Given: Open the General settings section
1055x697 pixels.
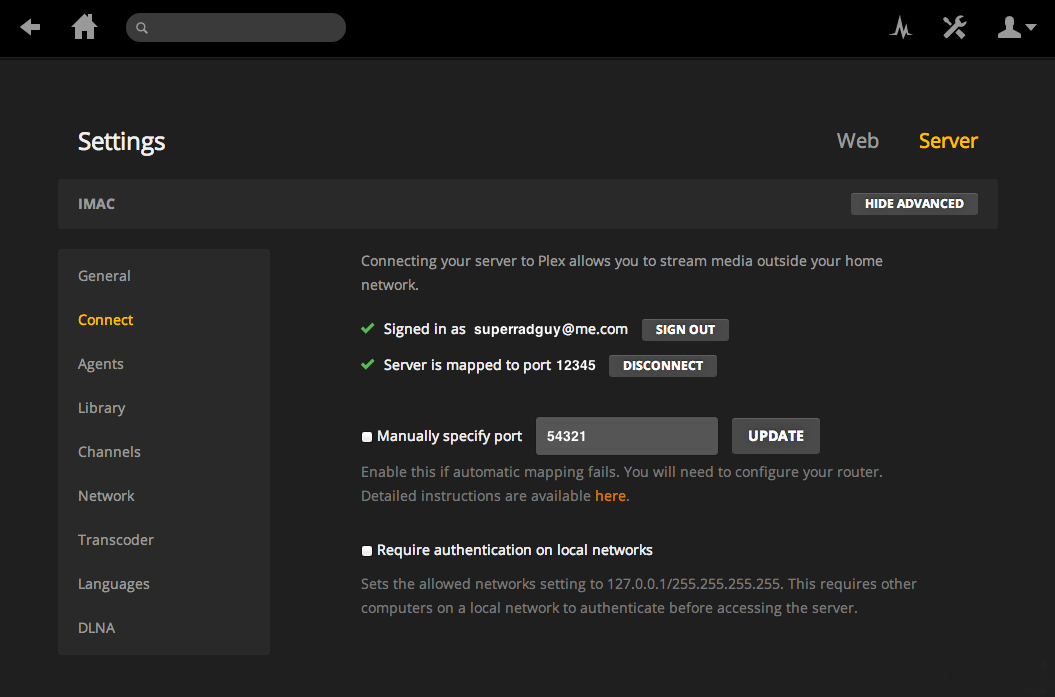Looking at the screenshot, I should point(104,276).
